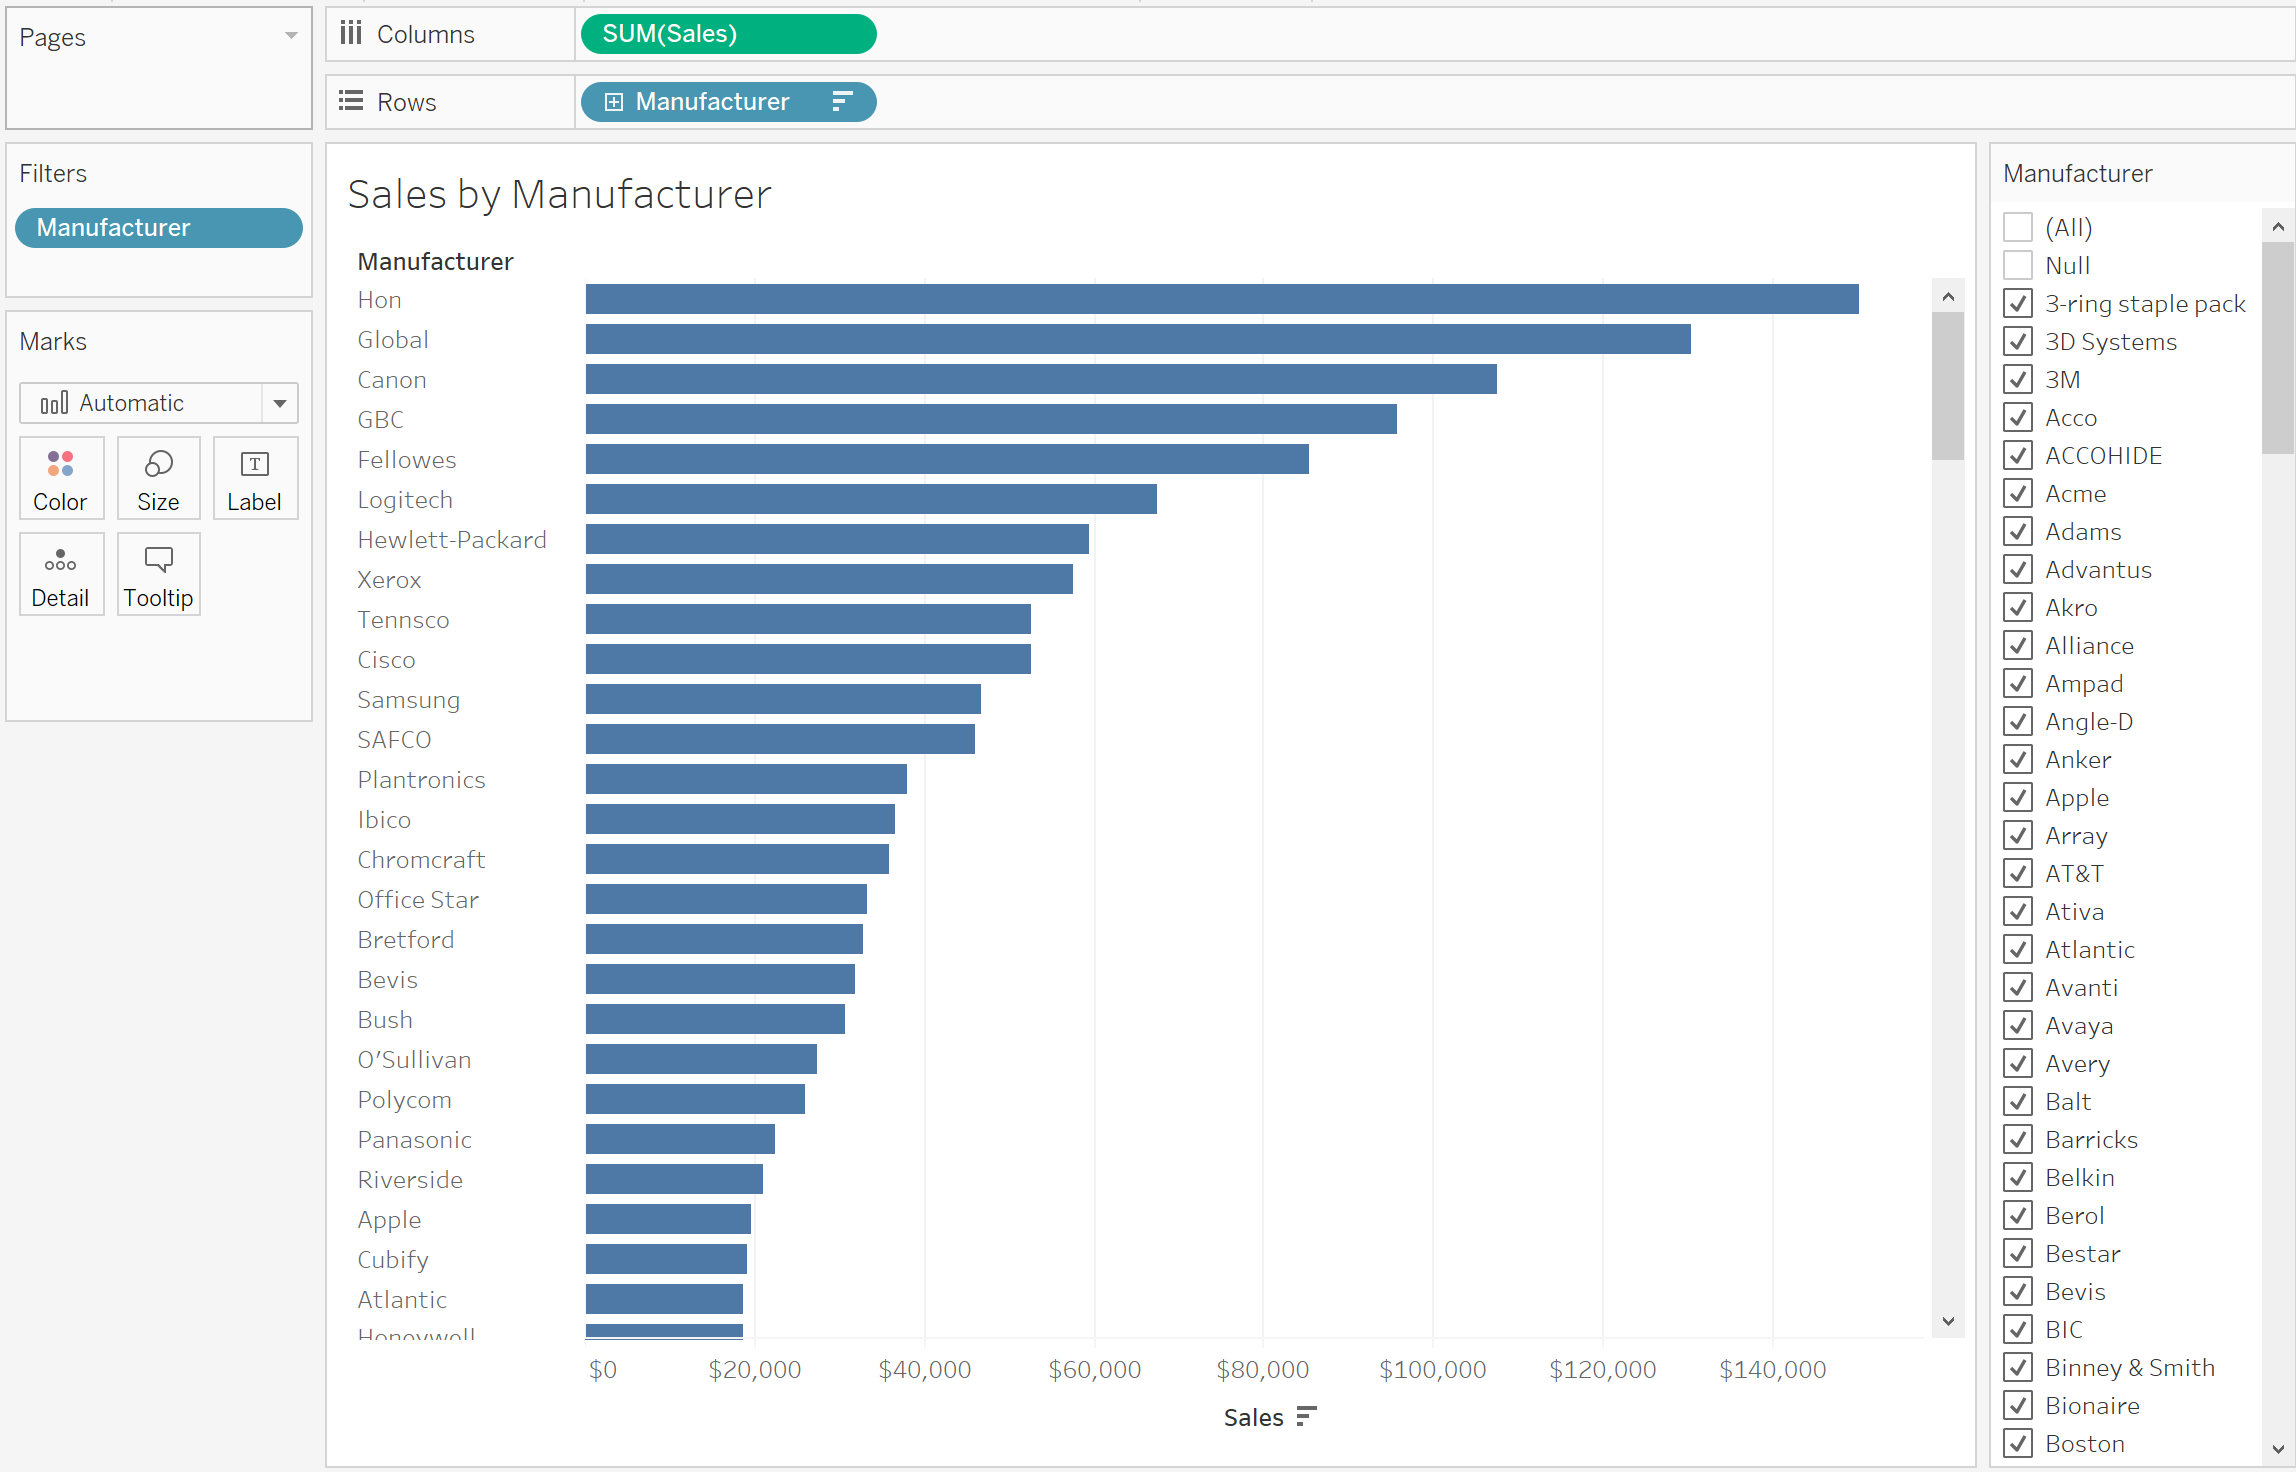Open the Size marks card
2296x1472 pixels.
tap(158, 478)
